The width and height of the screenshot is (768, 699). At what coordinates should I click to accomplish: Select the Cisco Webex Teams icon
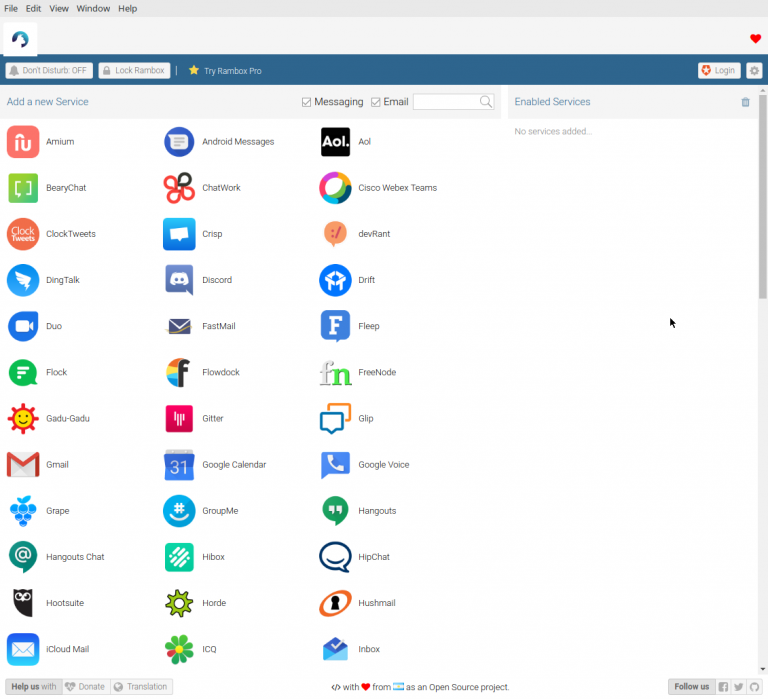coord(336,188)
